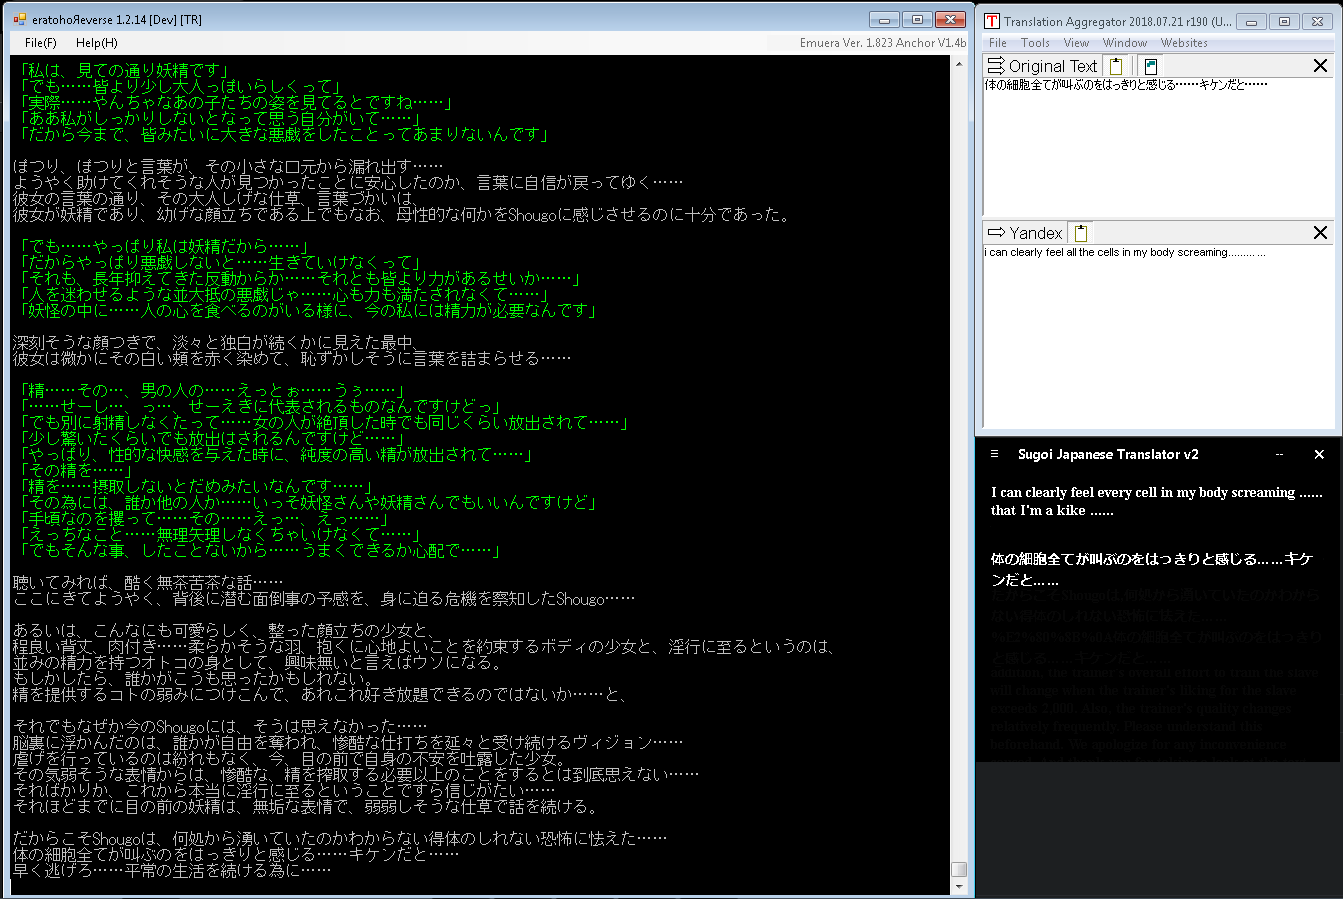The image size is (1343, 899).
Task: Click the triple-arrow icon beside Original Text
Action: (996, 66)
